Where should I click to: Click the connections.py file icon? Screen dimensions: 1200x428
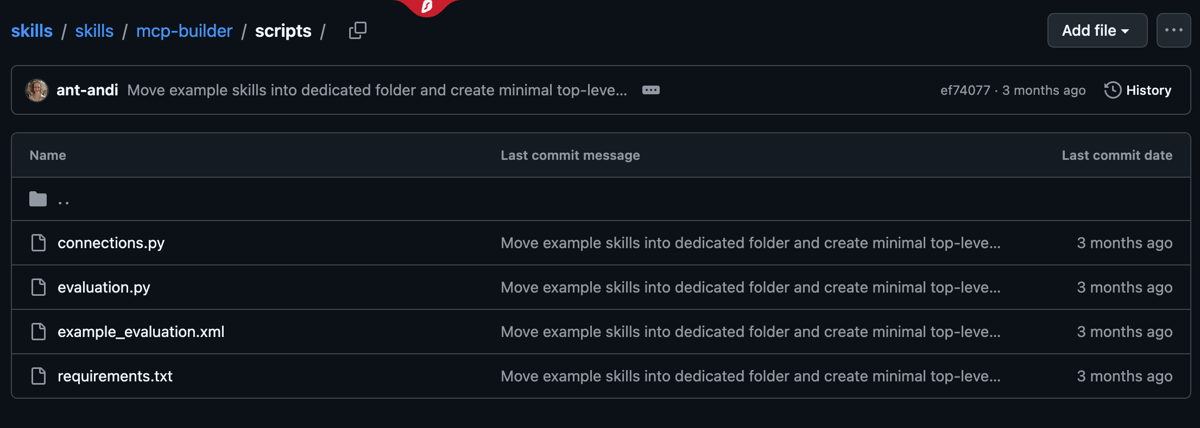tap(39, 243)
